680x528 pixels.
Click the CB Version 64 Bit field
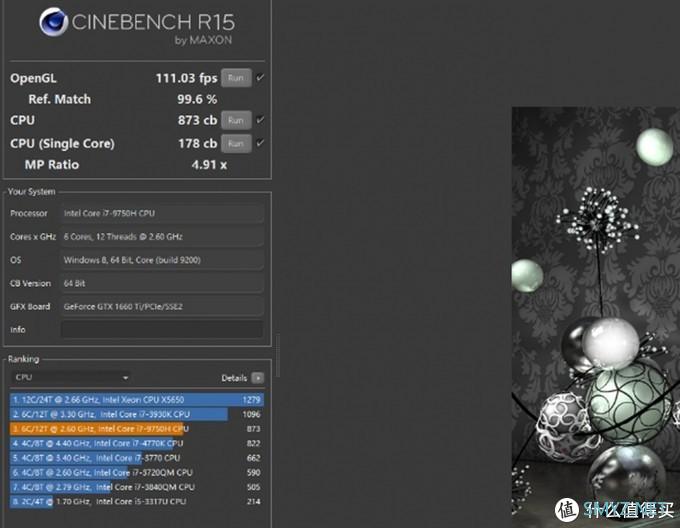coord(162,284)
